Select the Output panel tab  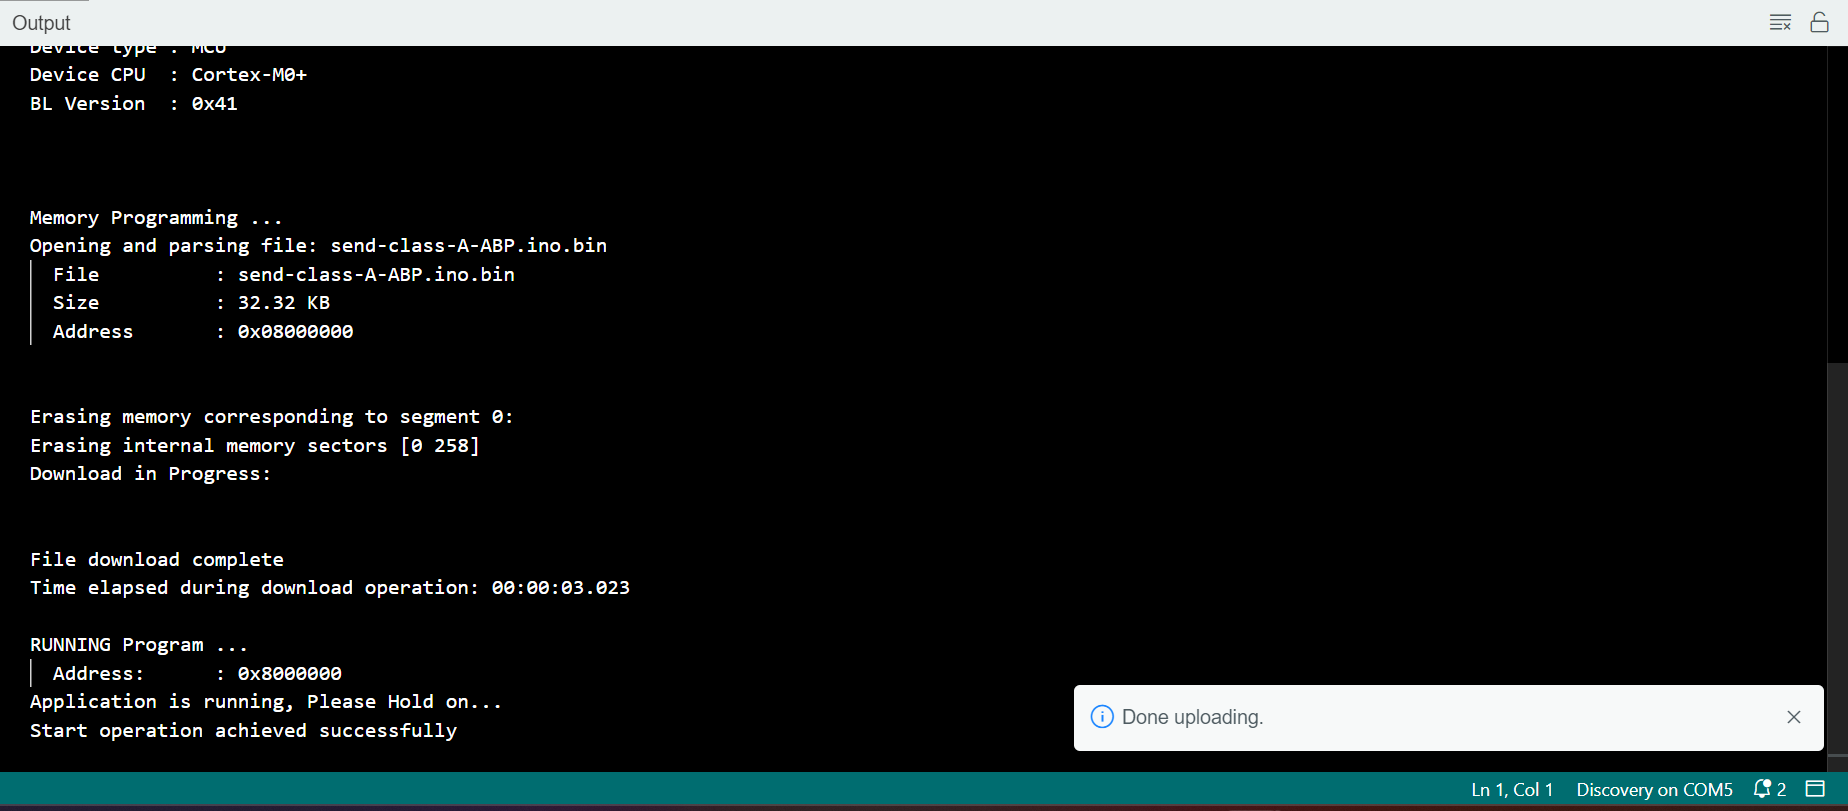pyautogui.click(x=41, y=22)
